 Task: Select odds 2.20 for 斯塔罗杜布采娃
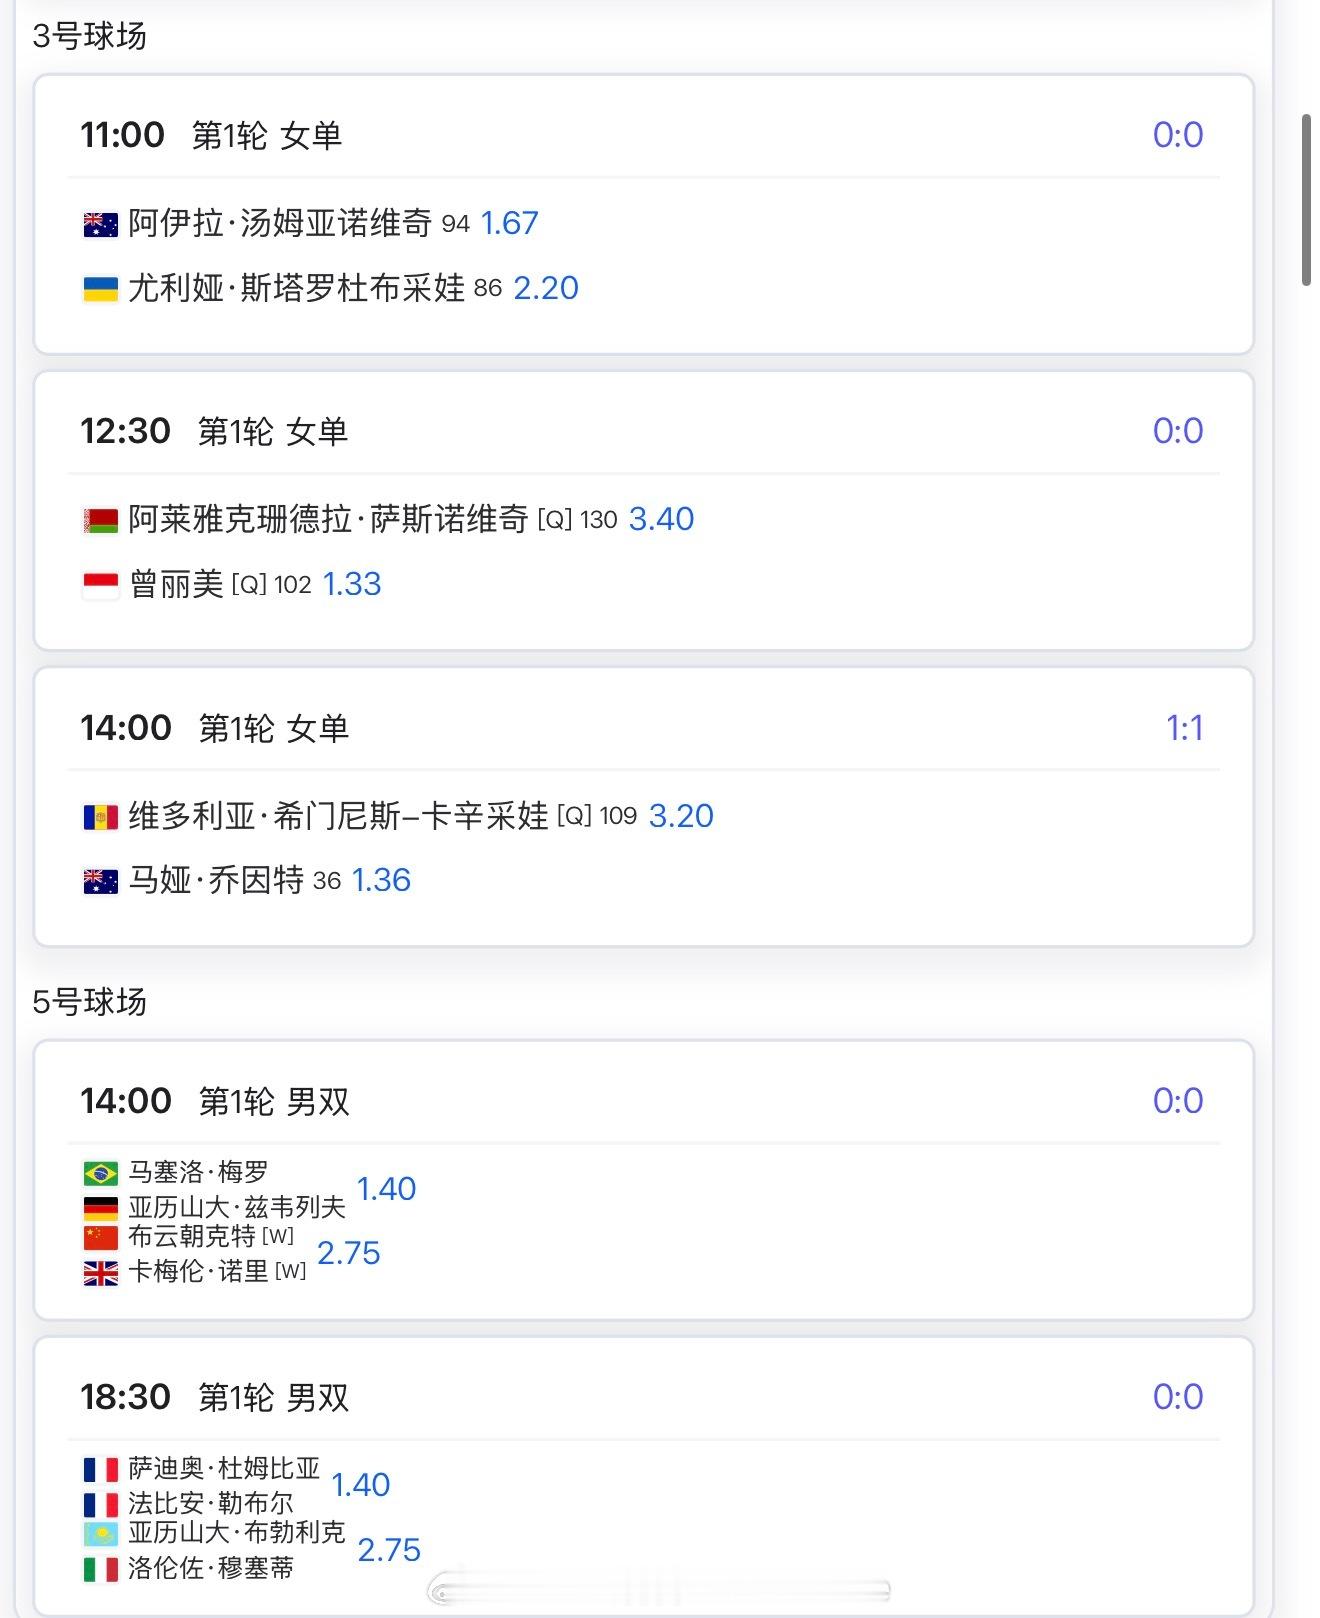(546, 288)
